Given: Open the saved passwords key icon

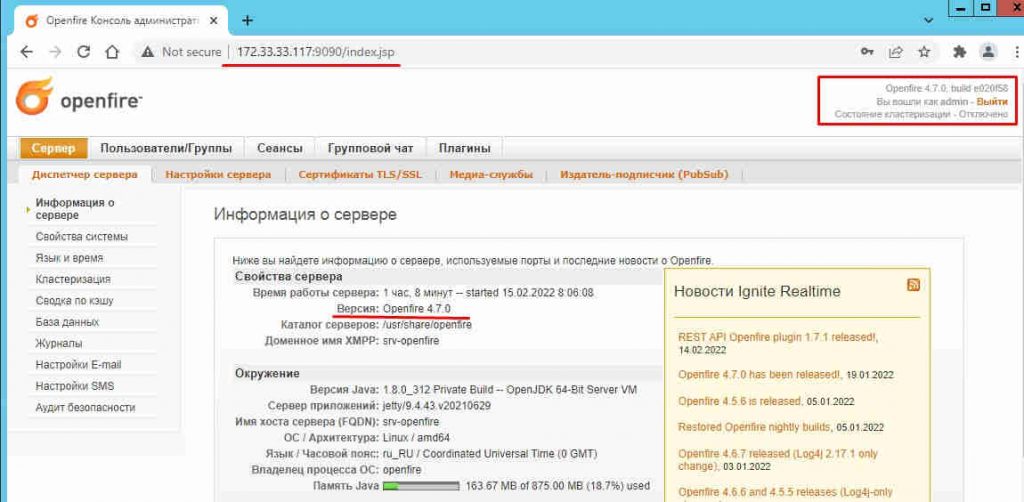Looking at the screenshot, I should (x=868, y=52).
